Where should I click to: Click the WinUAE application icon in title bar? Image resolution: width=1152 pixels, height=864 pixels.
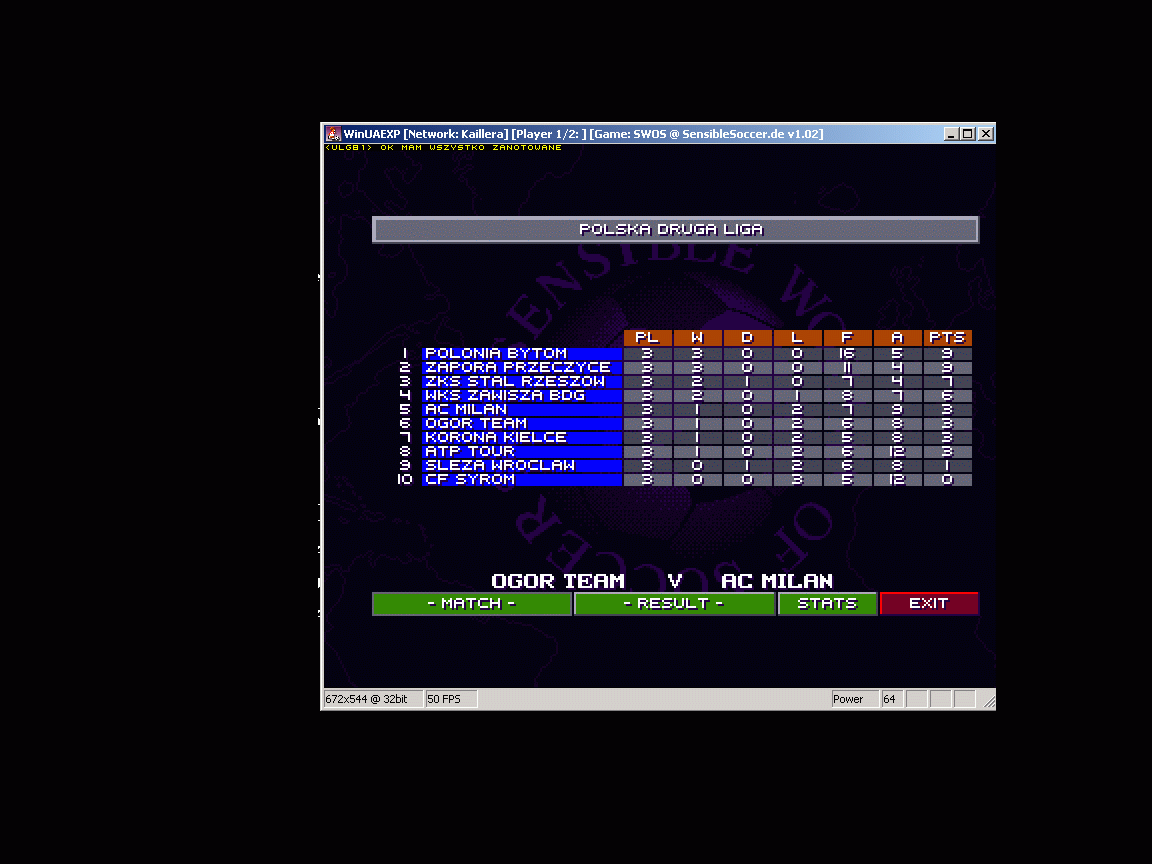[x=333, y=134]
